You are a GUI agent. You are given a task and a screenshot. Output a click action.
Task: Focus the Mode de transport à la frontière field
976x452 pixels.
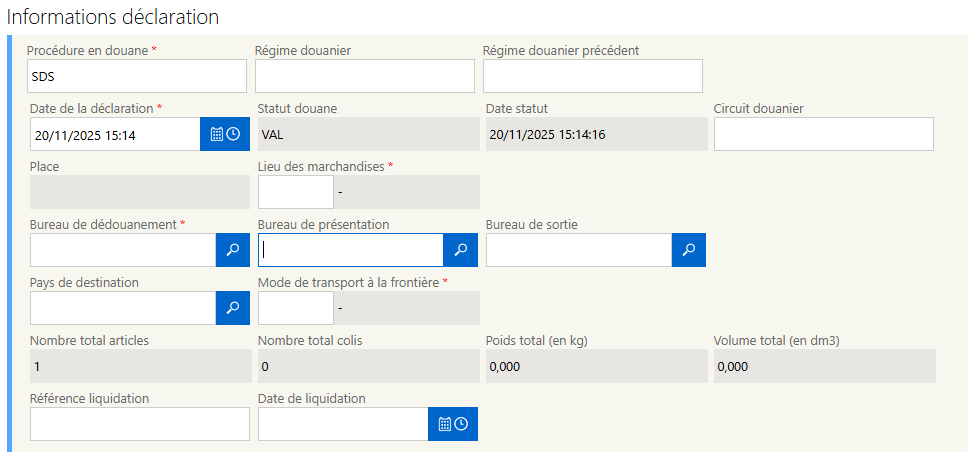pyautogui.click(x=295, y=308)
